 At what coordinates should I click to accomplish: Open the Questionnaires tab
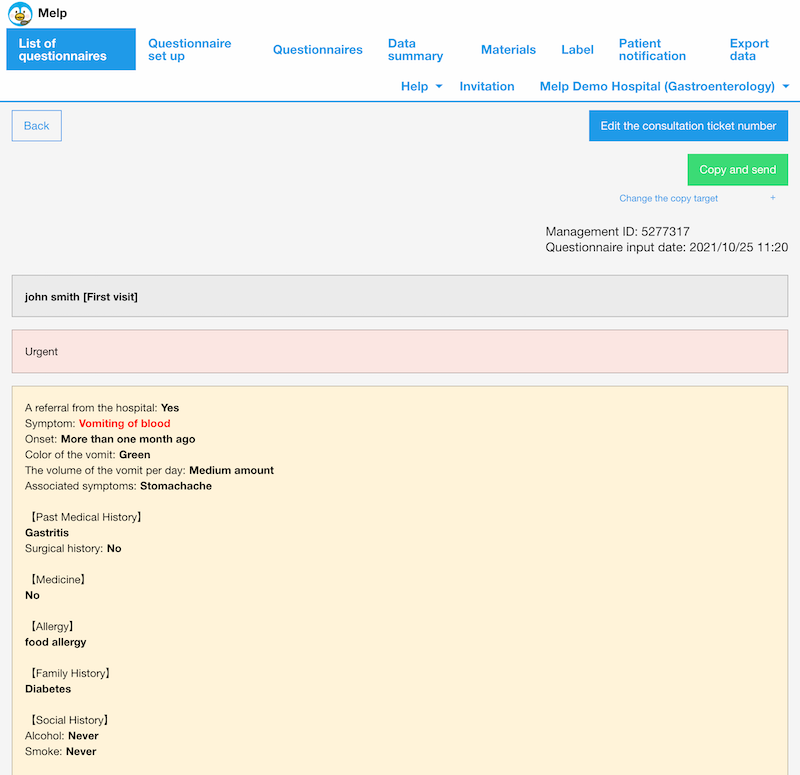coord(317,49)
